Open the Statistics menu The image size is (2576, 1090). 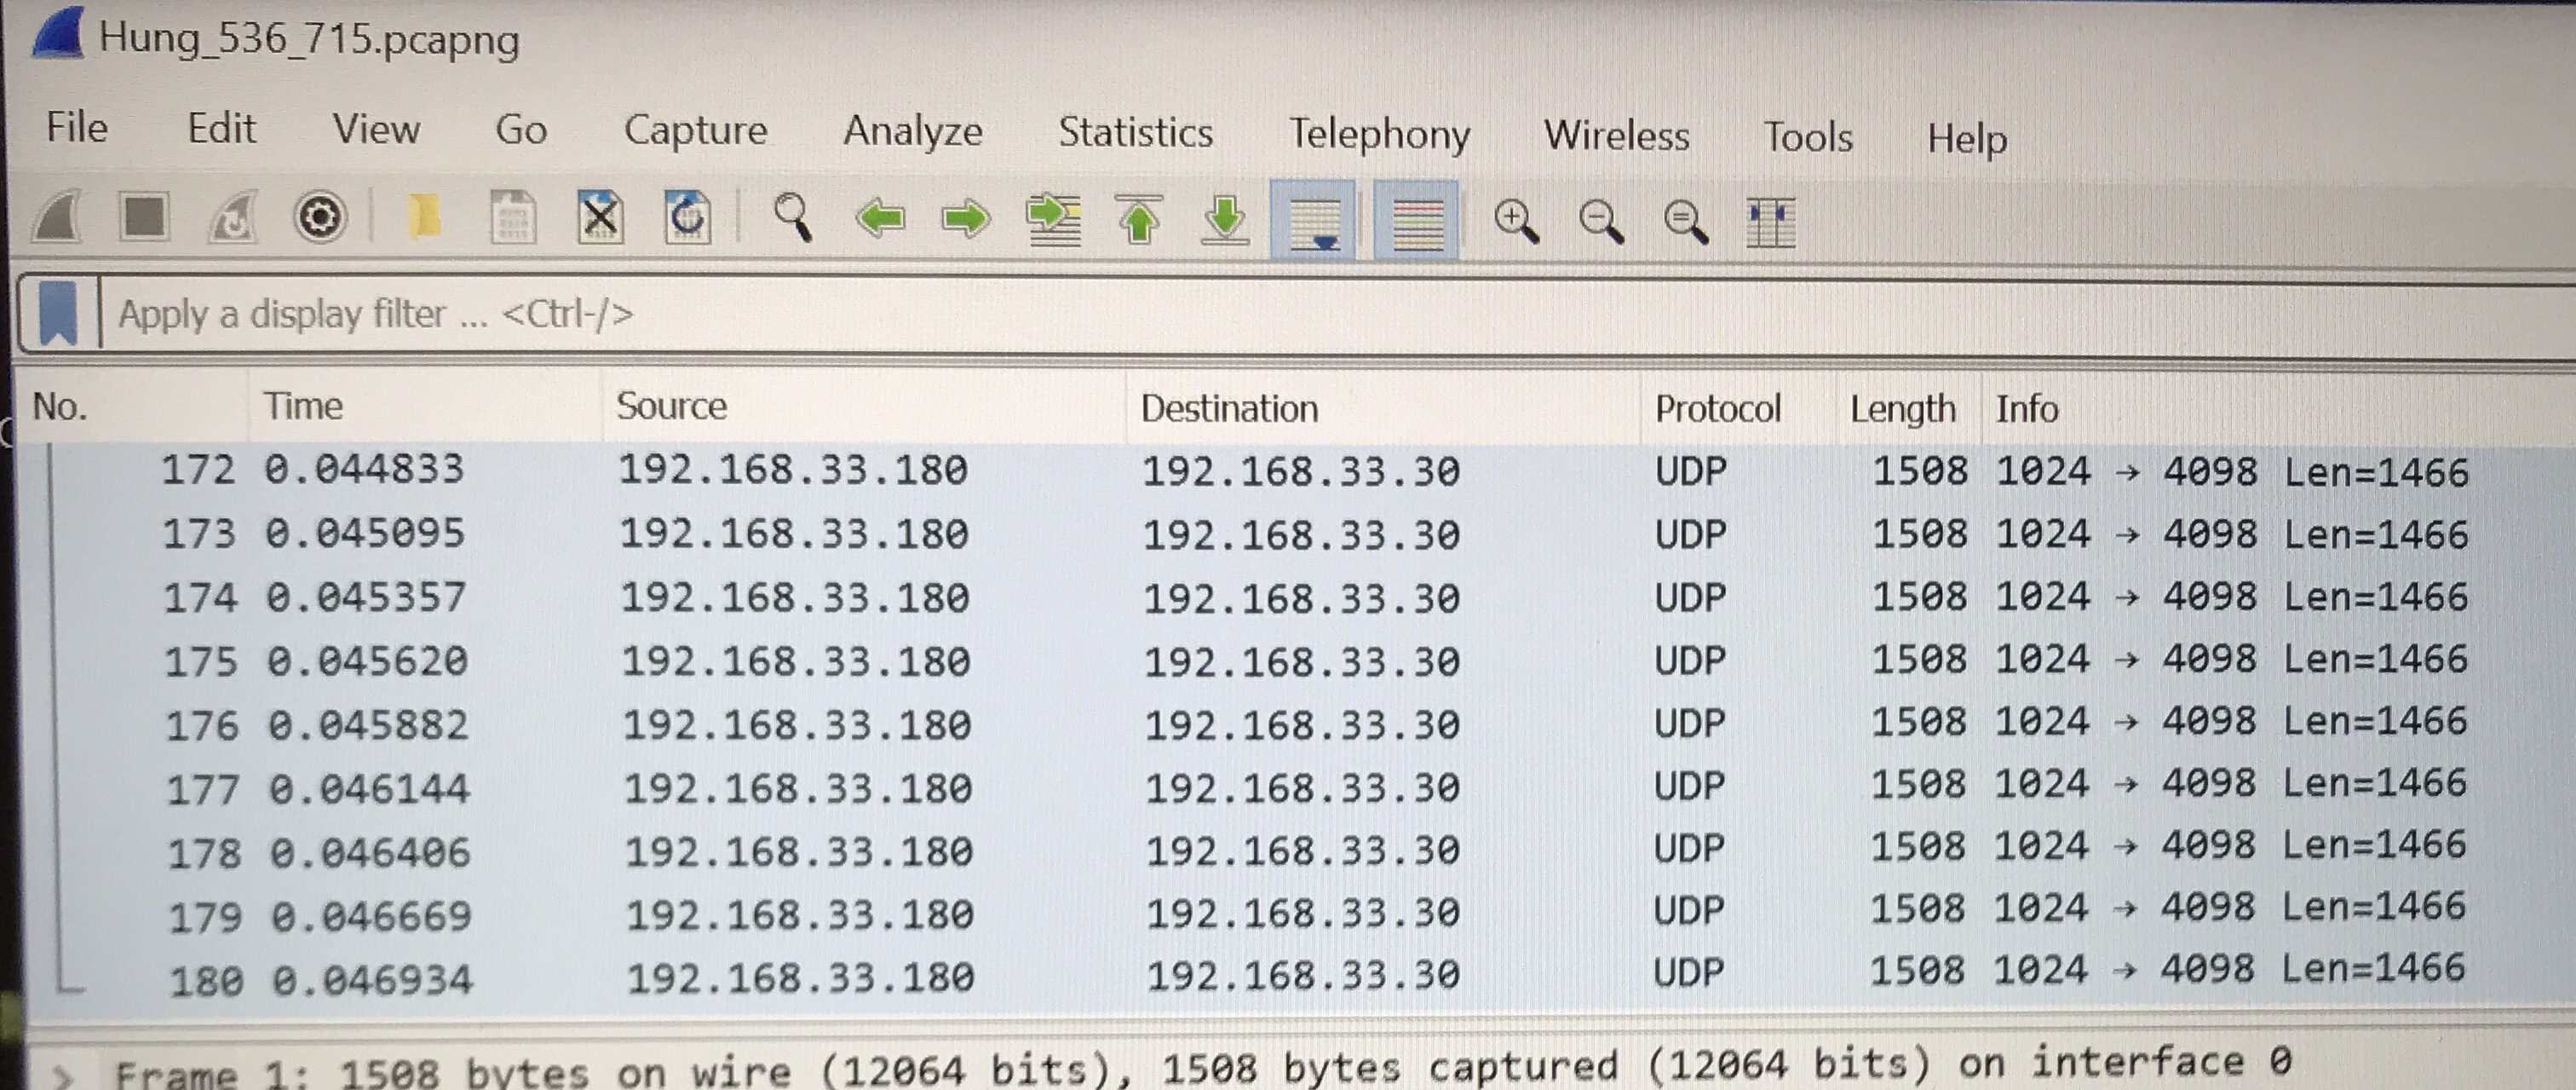(1135, 134)
